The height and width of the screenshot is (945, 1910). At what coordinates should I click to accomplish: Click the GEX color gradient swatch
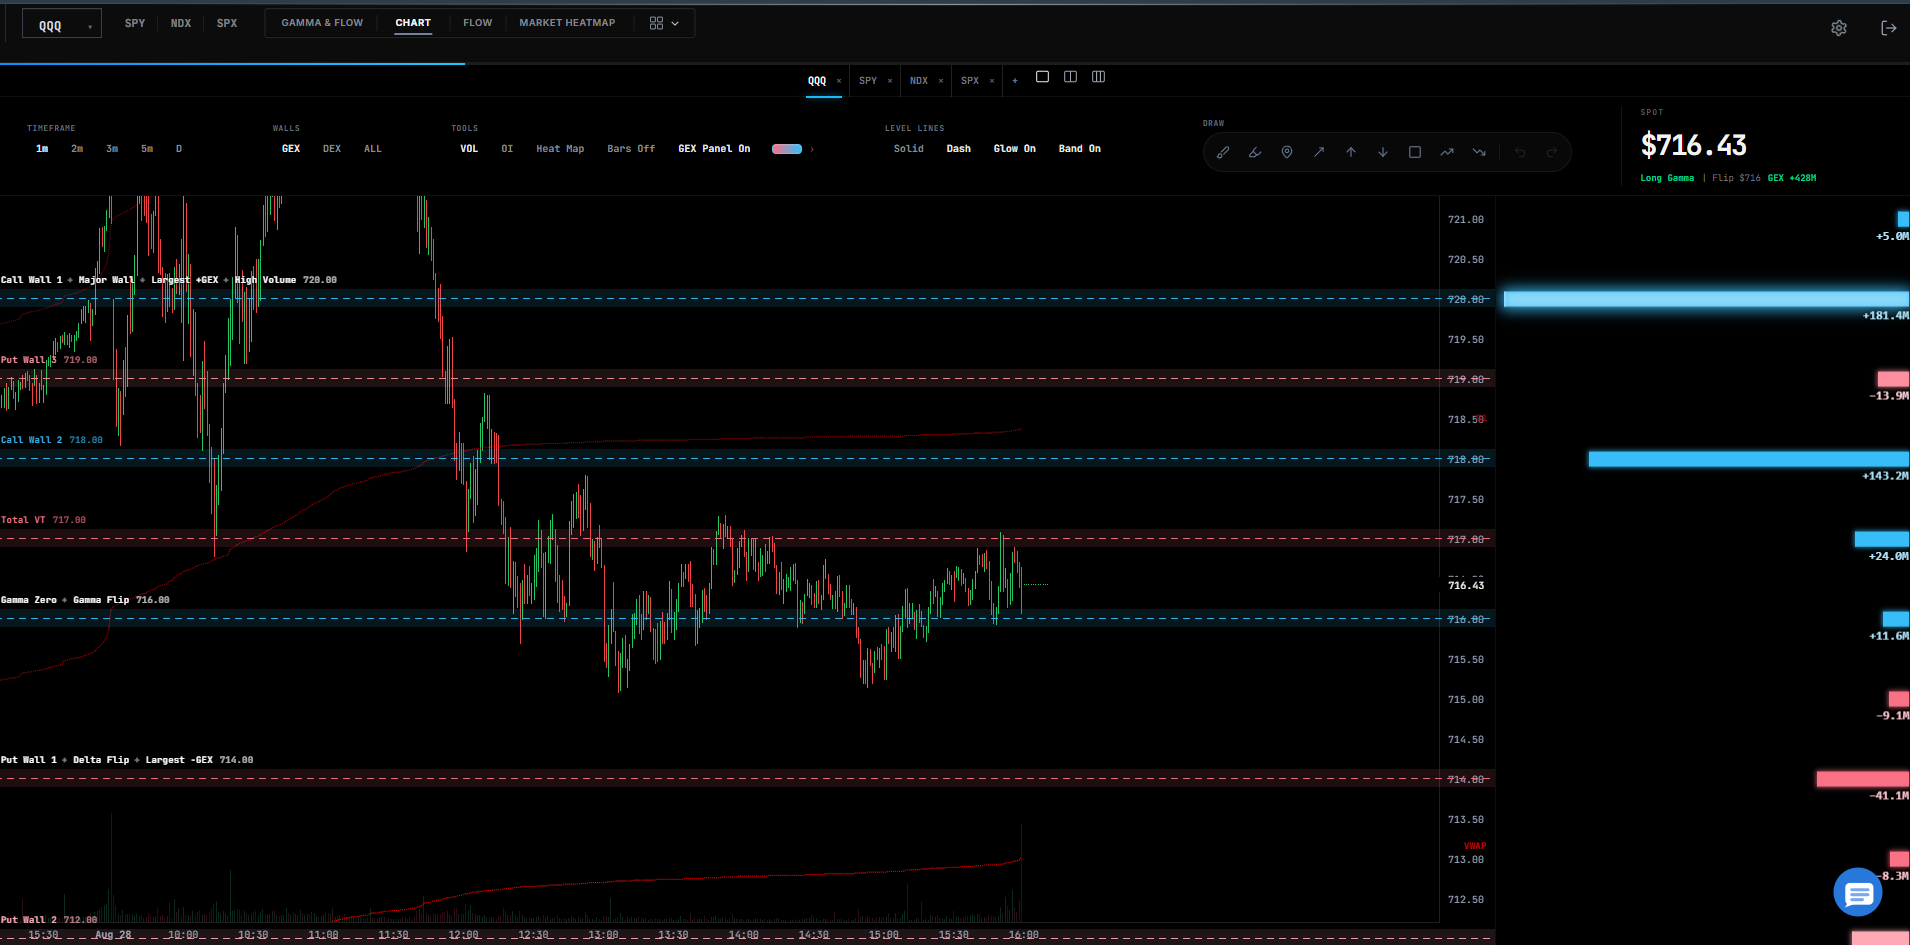pyautogui.click(x=787, y=149)
